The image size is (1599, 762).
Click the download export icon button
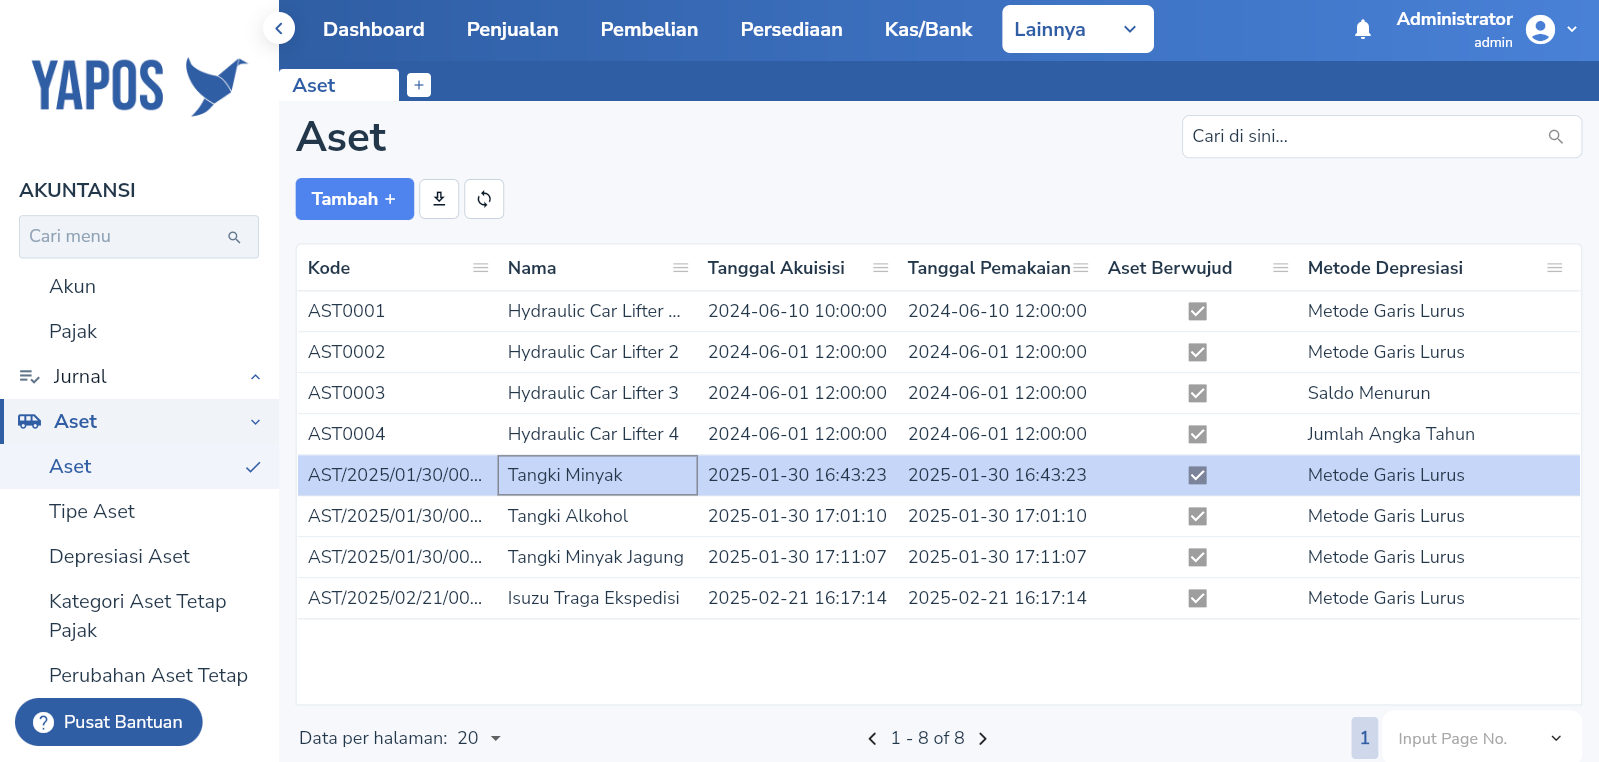(x=439, y=199)
